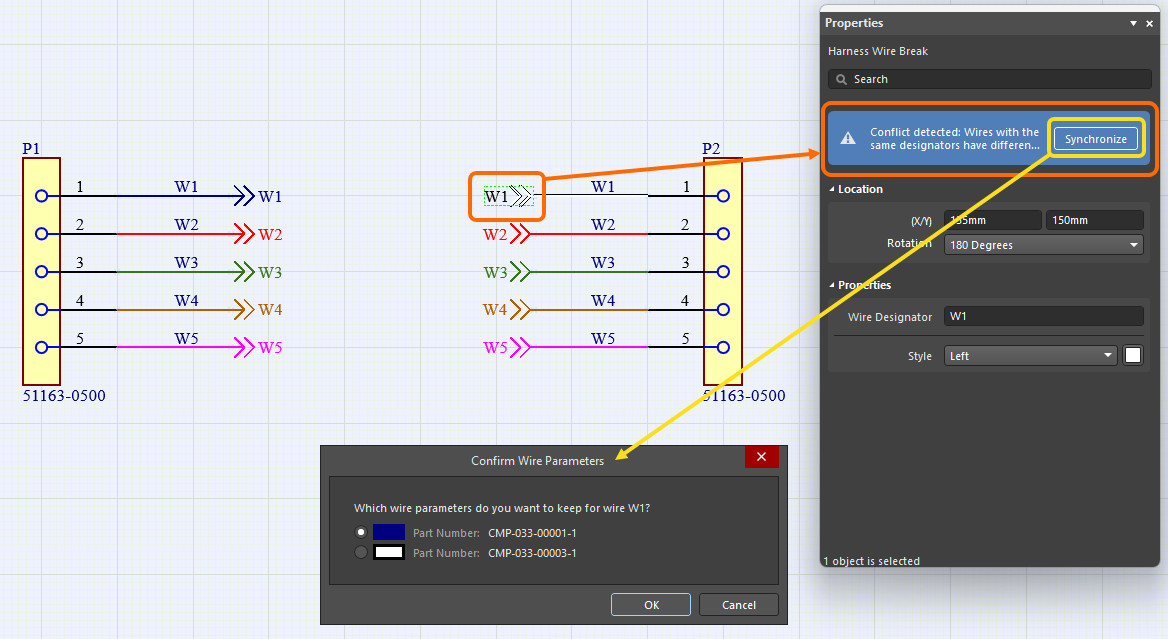Image resolution: width=1168 pixels, height=639 pixels.
Task: Click the X location field in Properties
Action: click(992, 220)
